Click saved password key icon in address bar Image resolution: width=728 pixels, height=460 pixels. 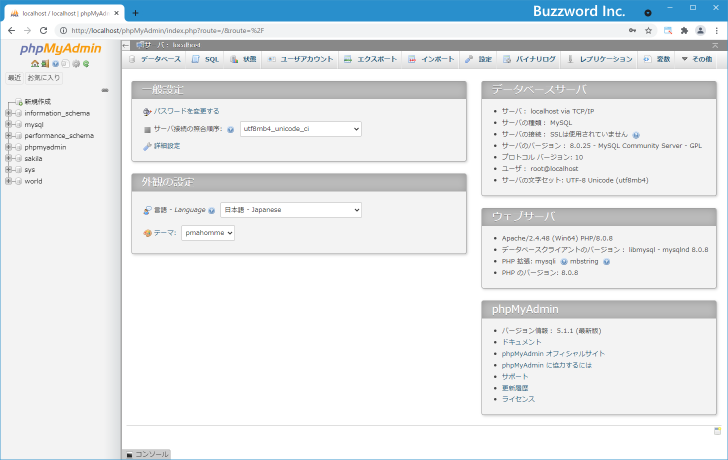click(632, 31)
